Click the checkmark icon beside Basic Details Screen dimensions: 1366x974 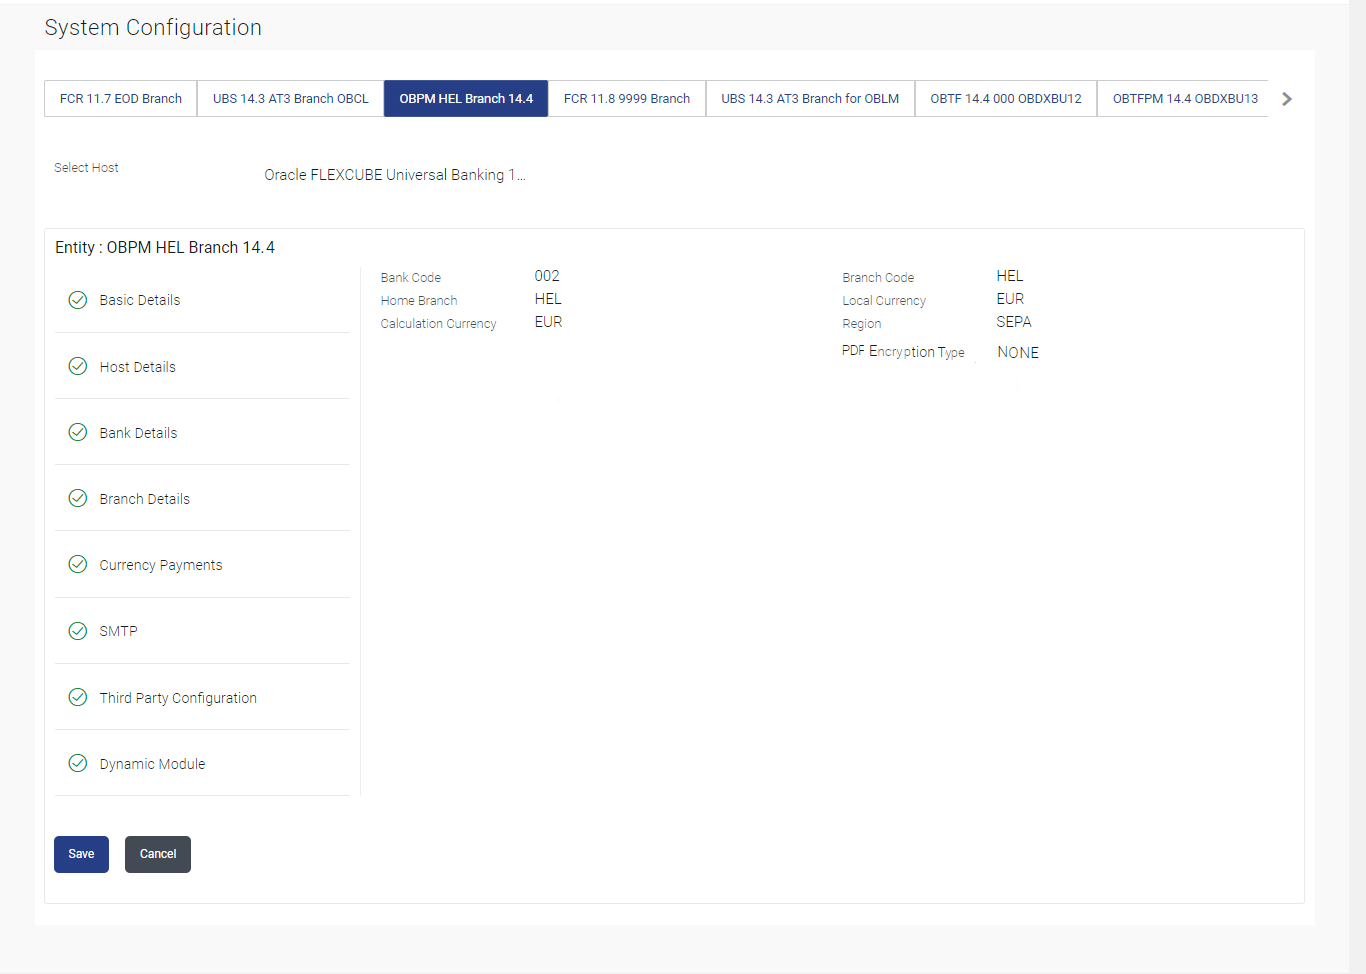click(78, 300)
